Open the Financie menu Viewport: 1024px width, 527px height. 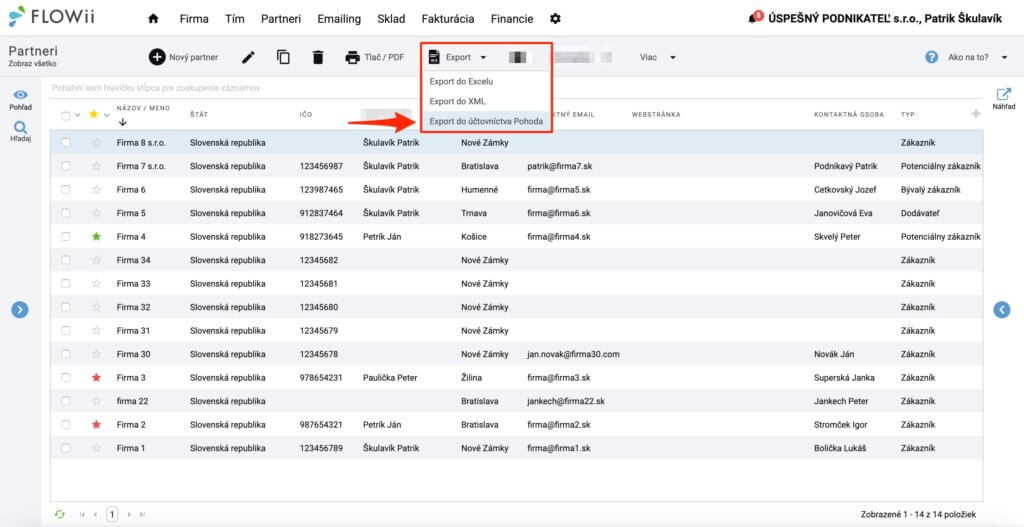(x=512, y=19)
